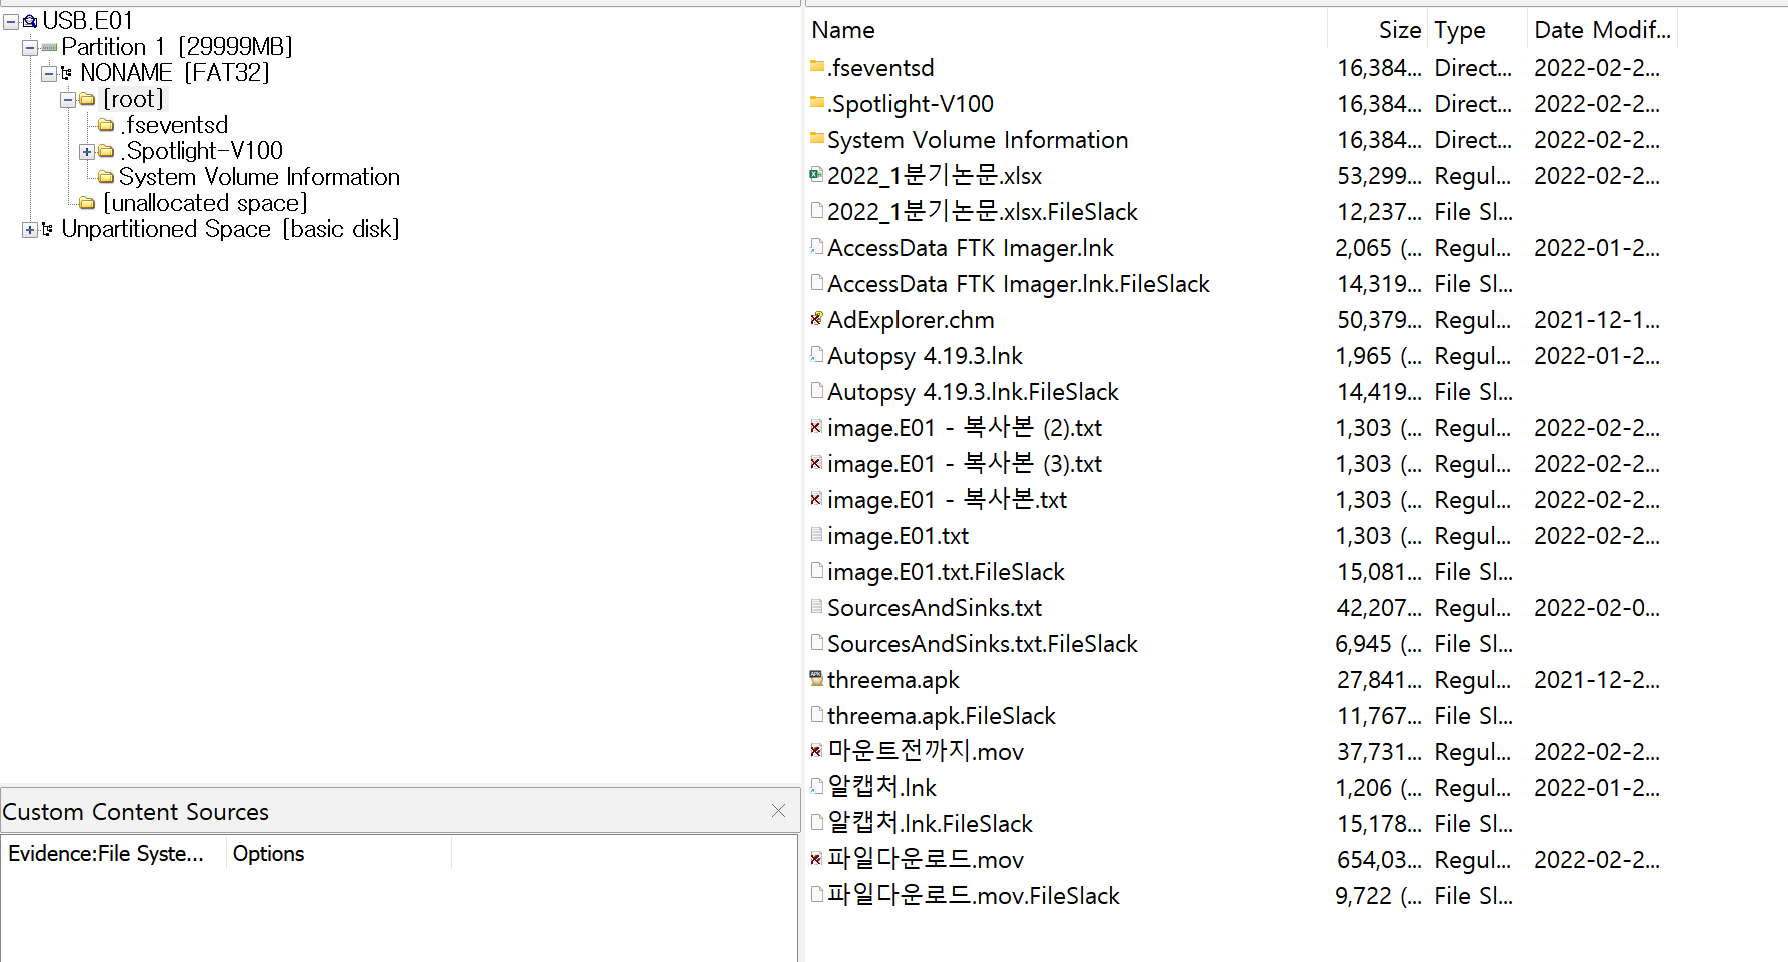Collapse the NONAME [FAT32] tree node
This screenshot has height=962, width=1788.
(49, 73)
